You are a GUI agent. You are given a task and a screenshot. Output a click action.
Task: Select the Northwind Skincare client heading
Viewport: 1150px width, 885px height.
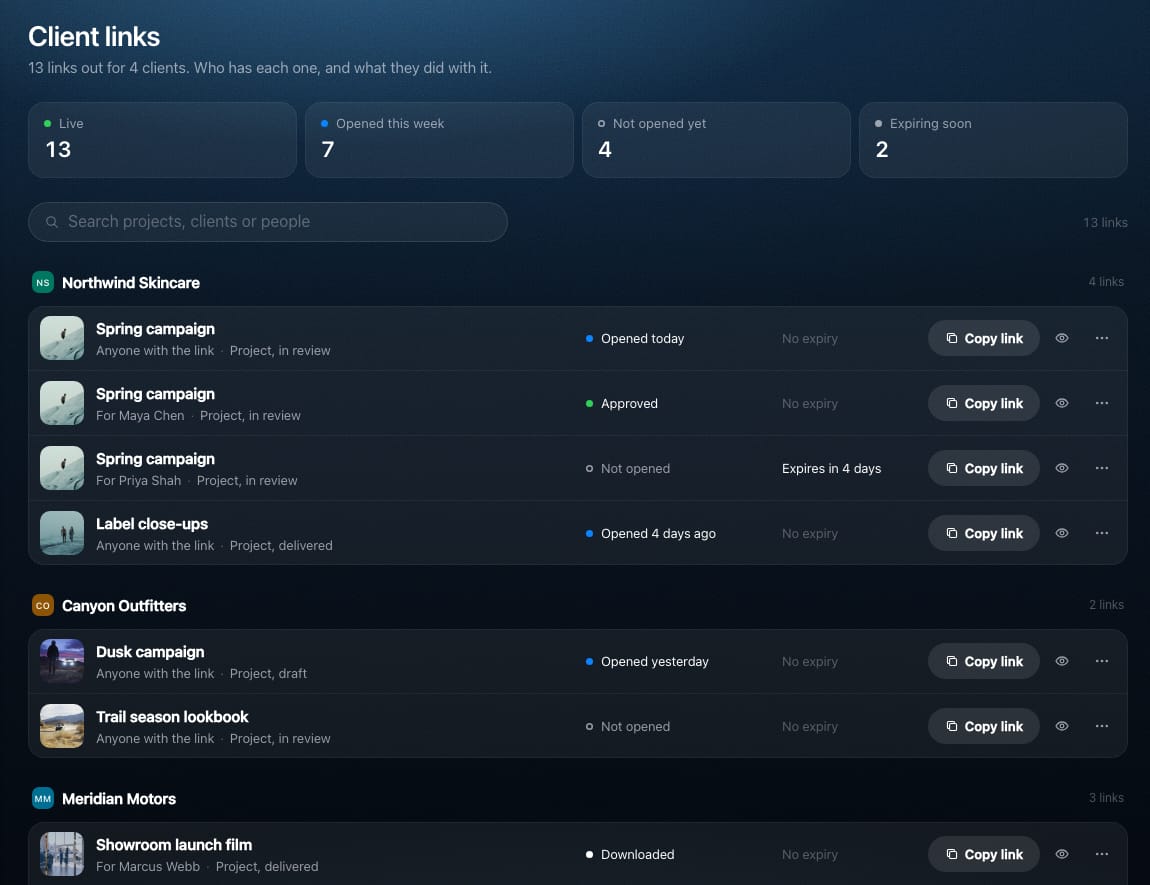coord(131,282)
